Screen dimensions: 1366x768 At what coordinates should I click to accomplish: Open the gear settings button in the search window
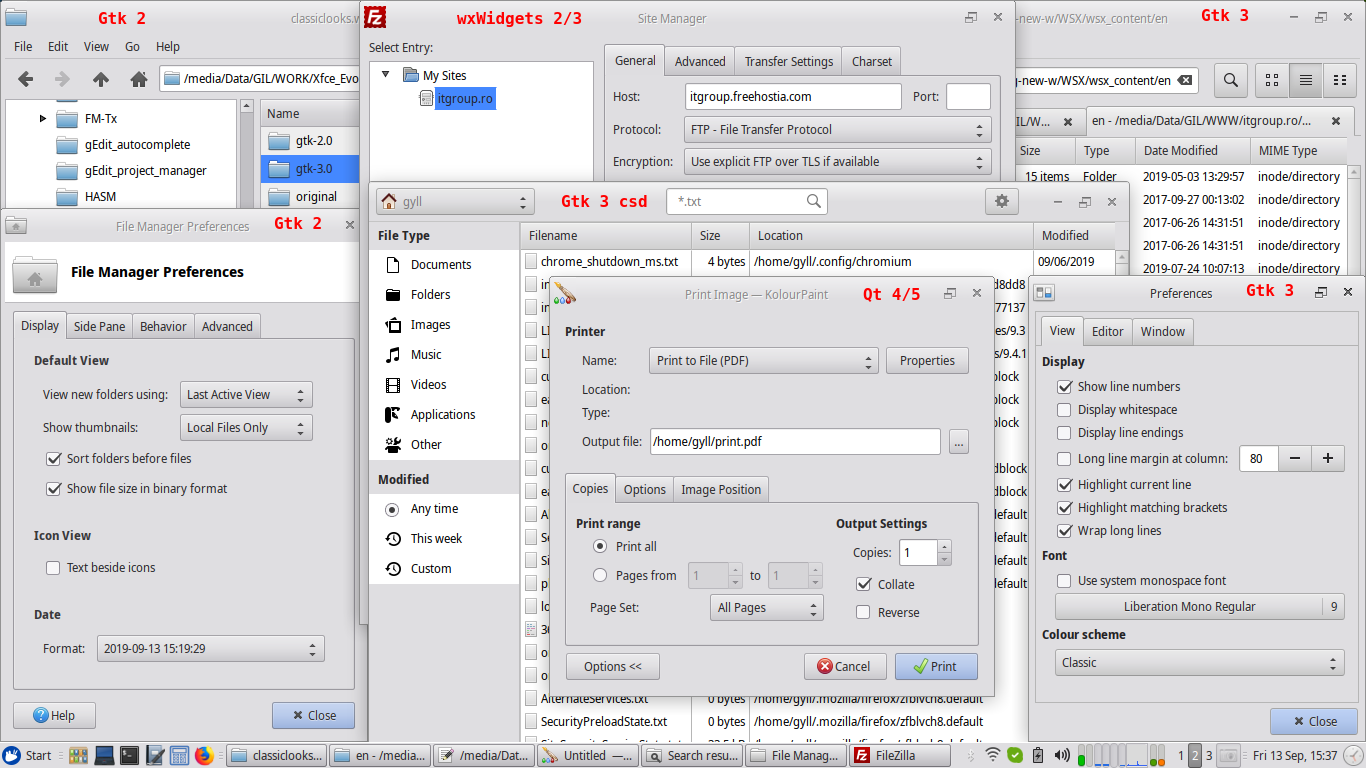click(1001, 201)
